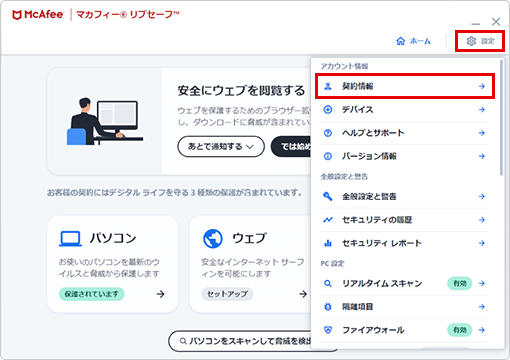Viewport: 510px width, 360px height.
Task: Click arrow on ヘルプとサポート row
Action: click(x=482, y=133)
